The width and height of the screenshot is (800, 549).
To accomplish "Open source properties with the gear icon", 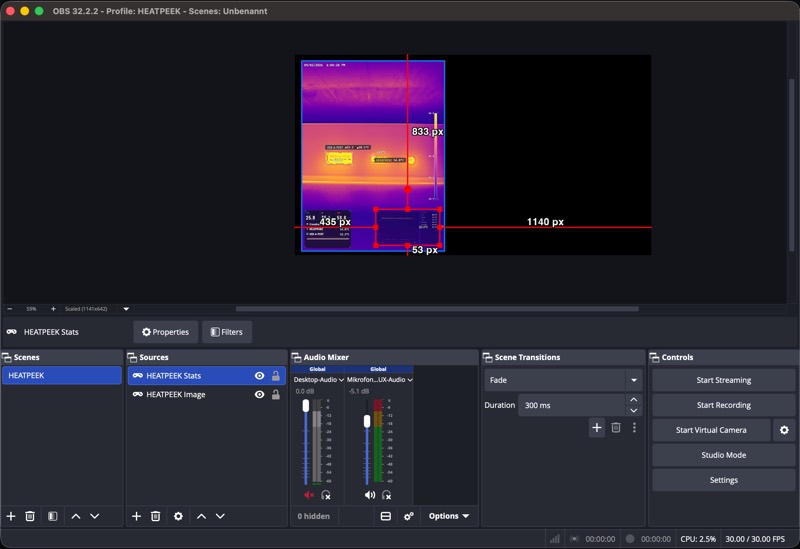I will click(x=178, y=516).
